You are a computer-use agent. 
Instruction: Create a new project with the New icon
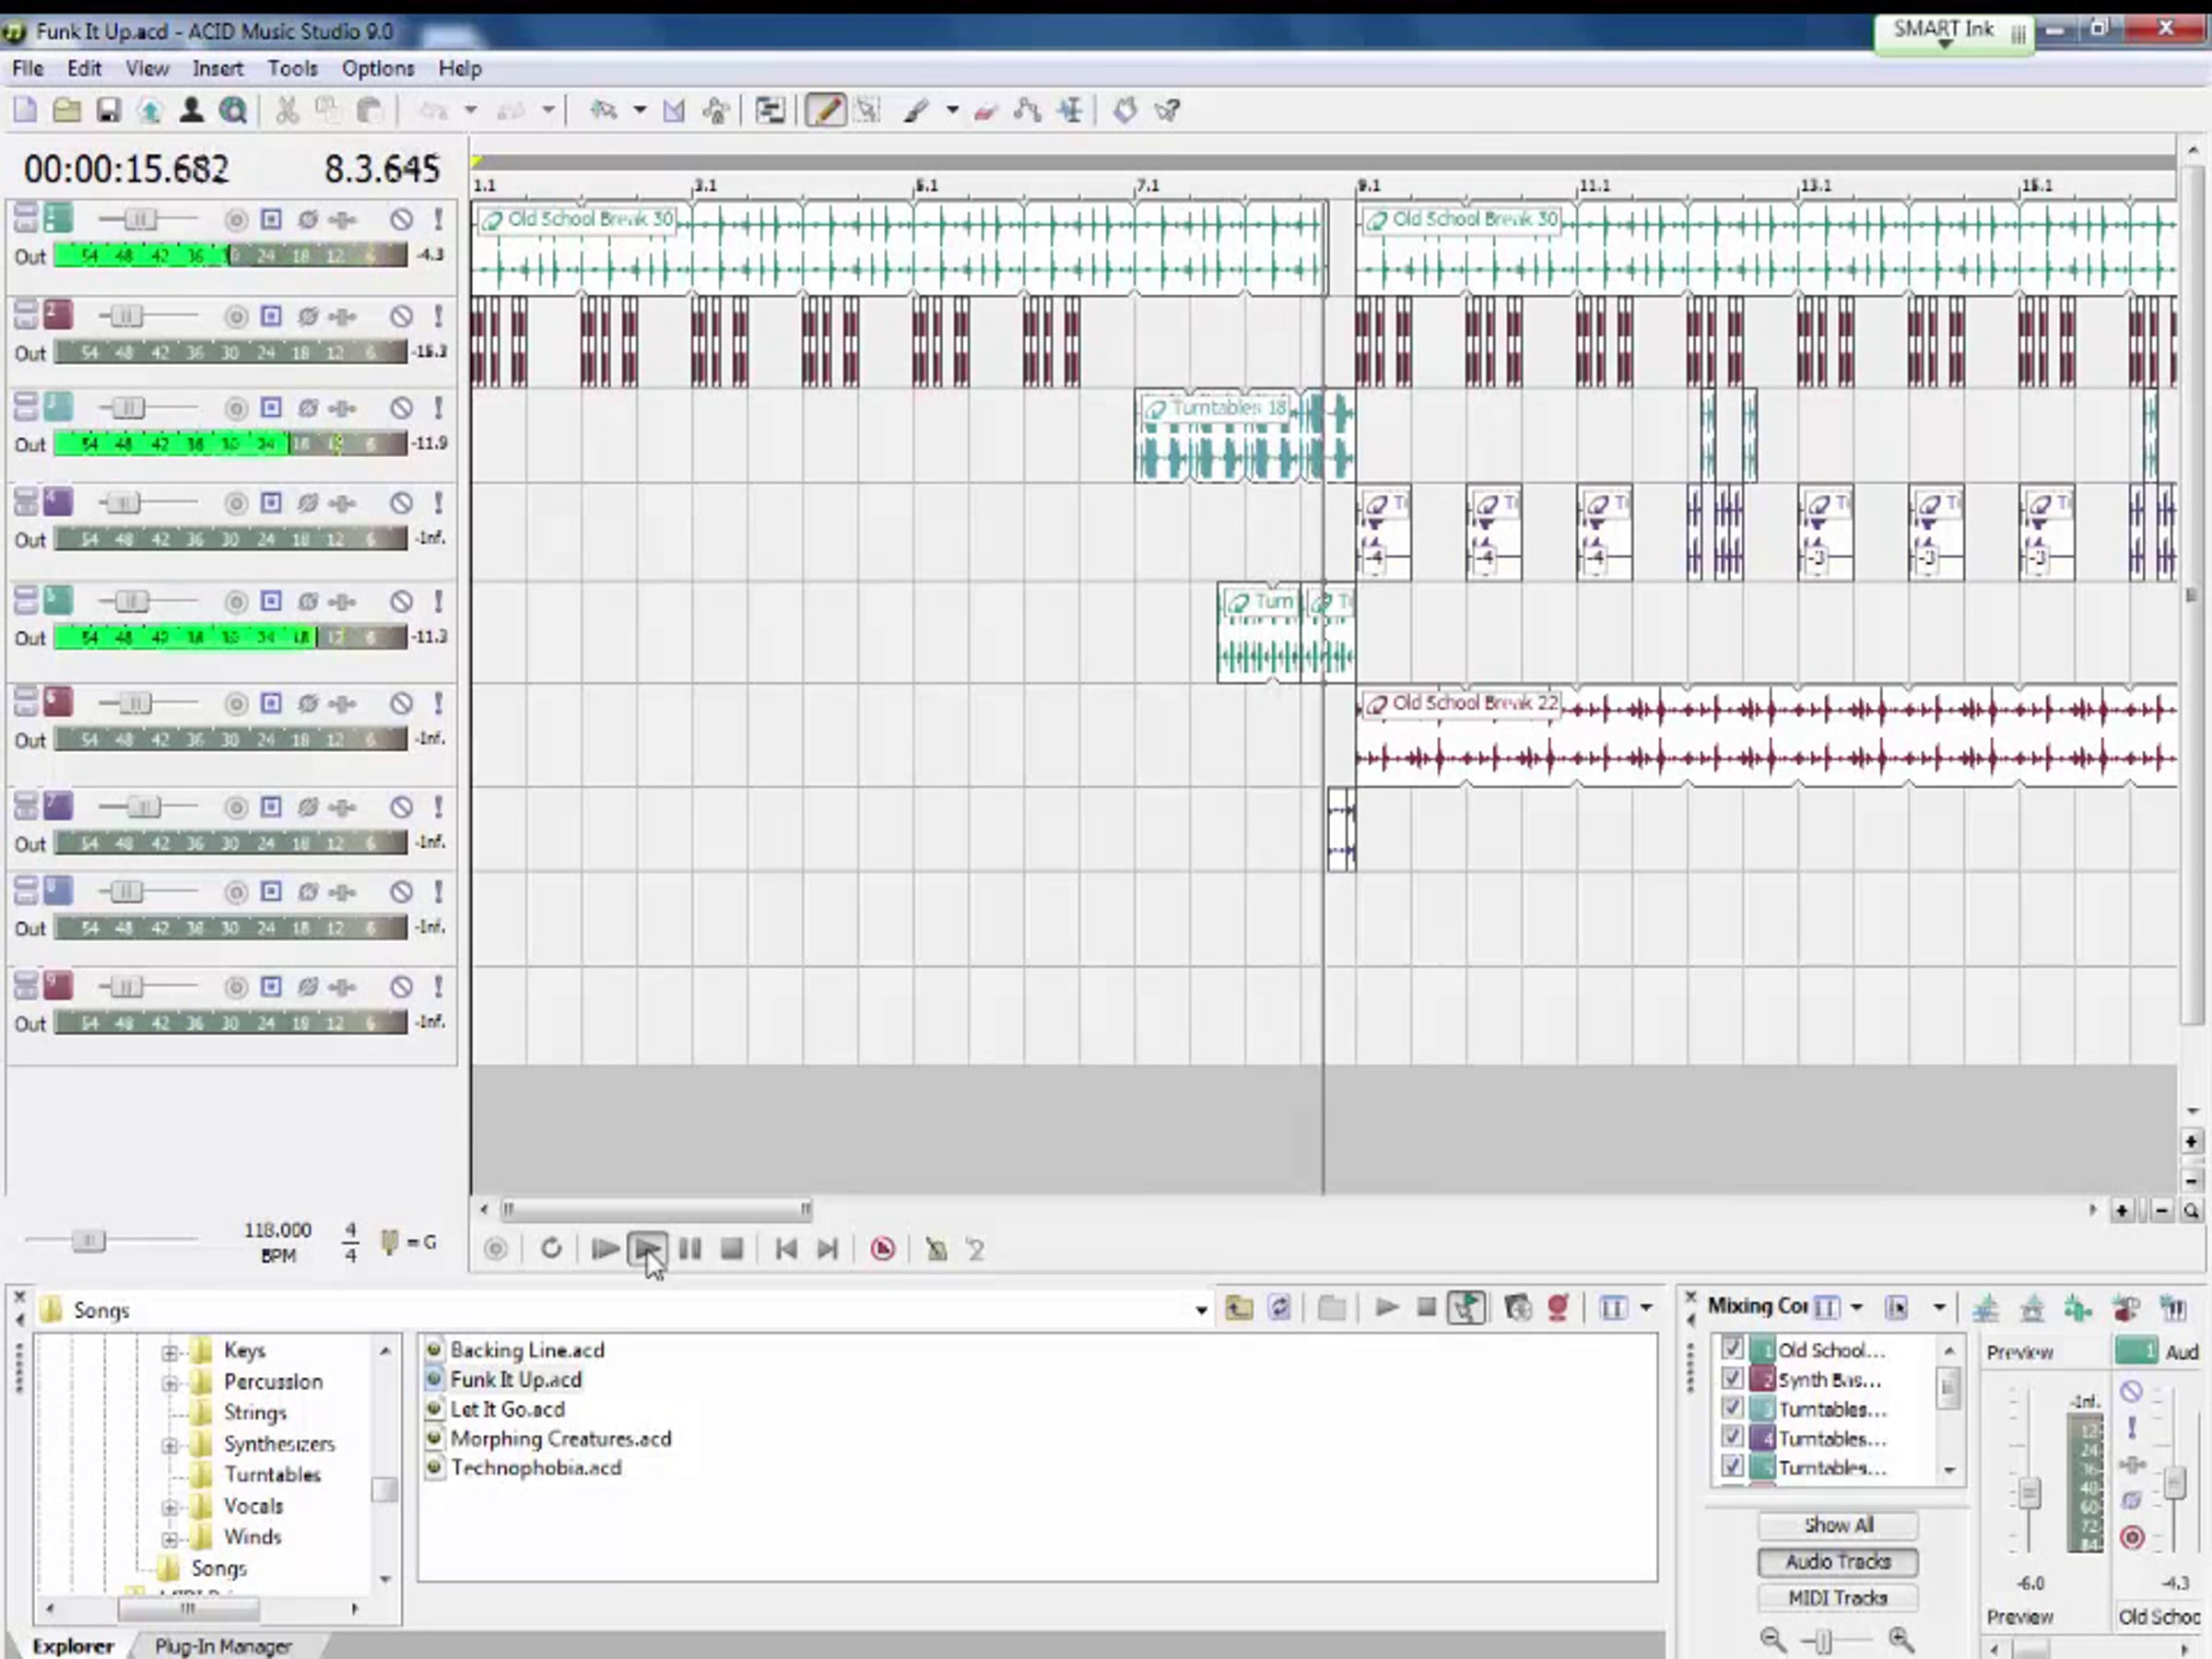coord(25,110)
